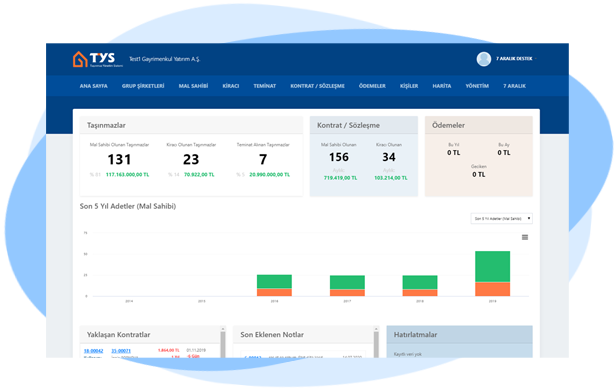Click the 70.922,00 TL amount
The height and width of the screenshot is (392, 615).
199,175
